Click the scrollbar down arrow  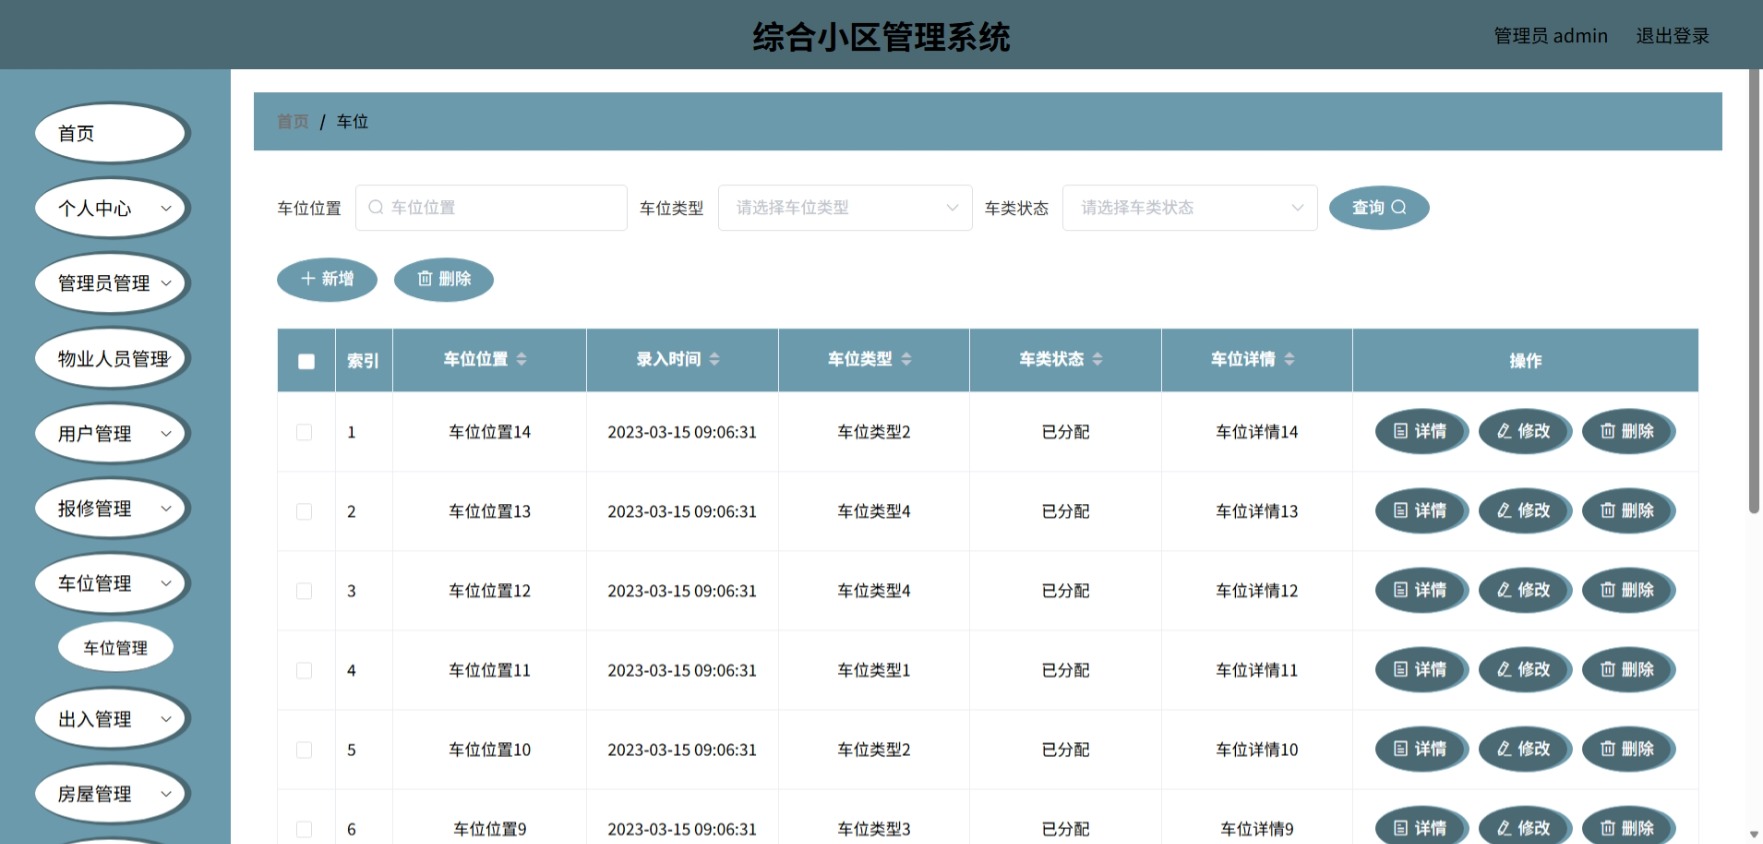1754,833
